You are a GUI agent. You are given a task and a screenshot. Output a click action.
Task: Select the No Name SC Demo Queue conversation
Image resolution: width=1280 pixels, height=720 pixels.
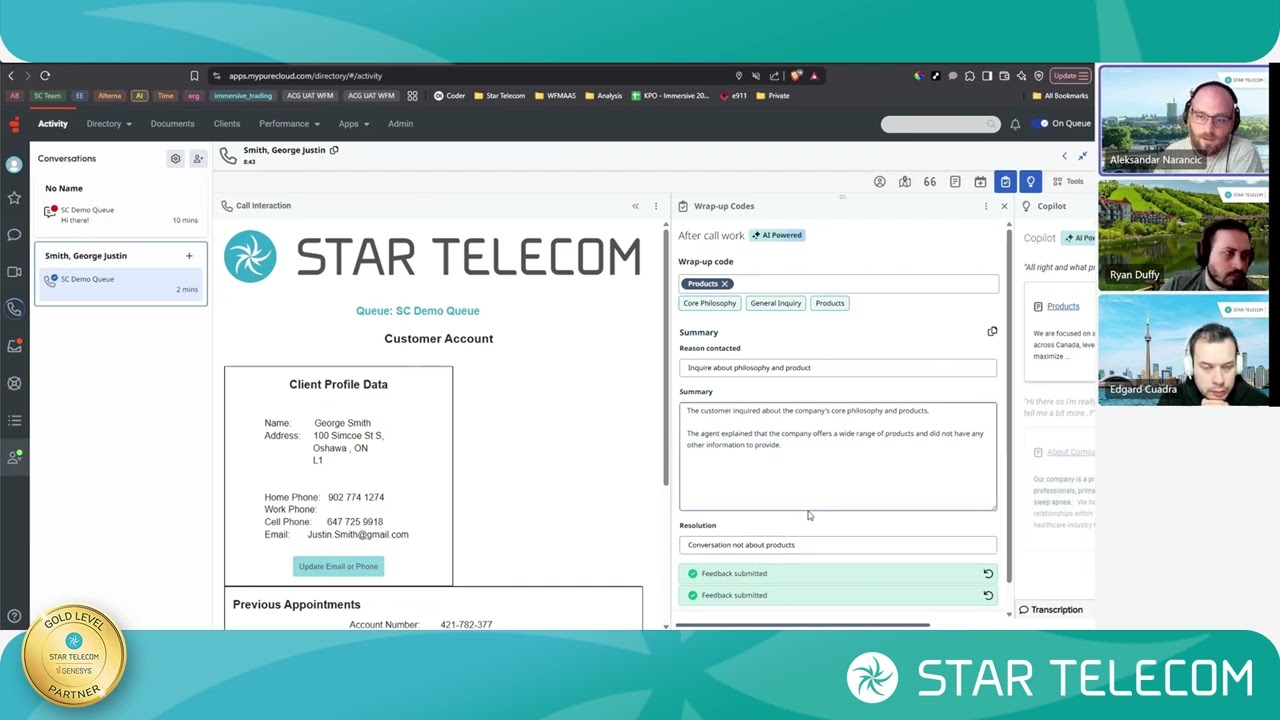120,214
